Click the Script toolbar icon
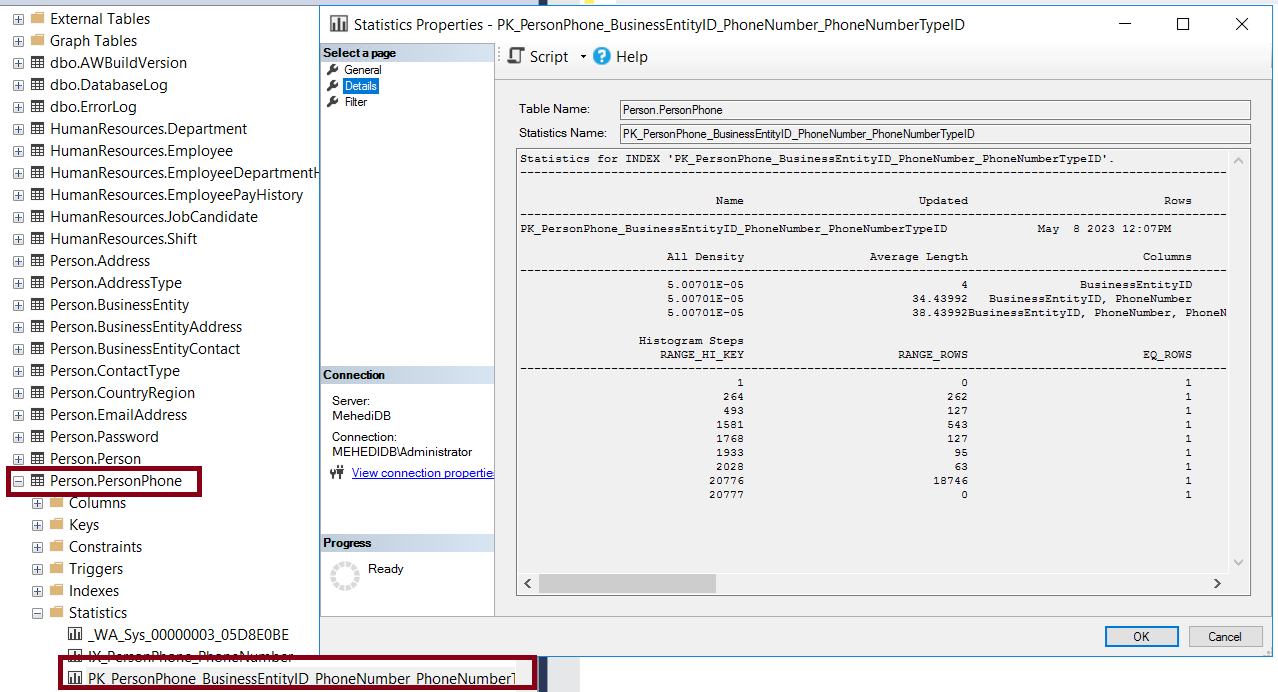Screen dimensions: 1278x692 515,57
